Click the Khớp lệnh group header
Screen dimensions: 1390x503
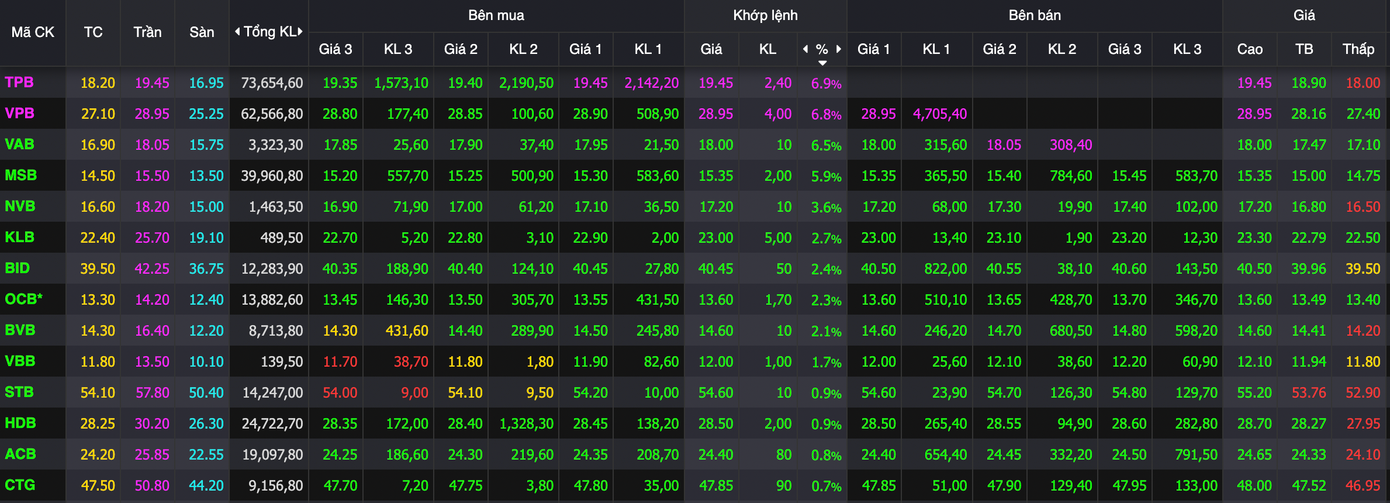pos(765,15)
